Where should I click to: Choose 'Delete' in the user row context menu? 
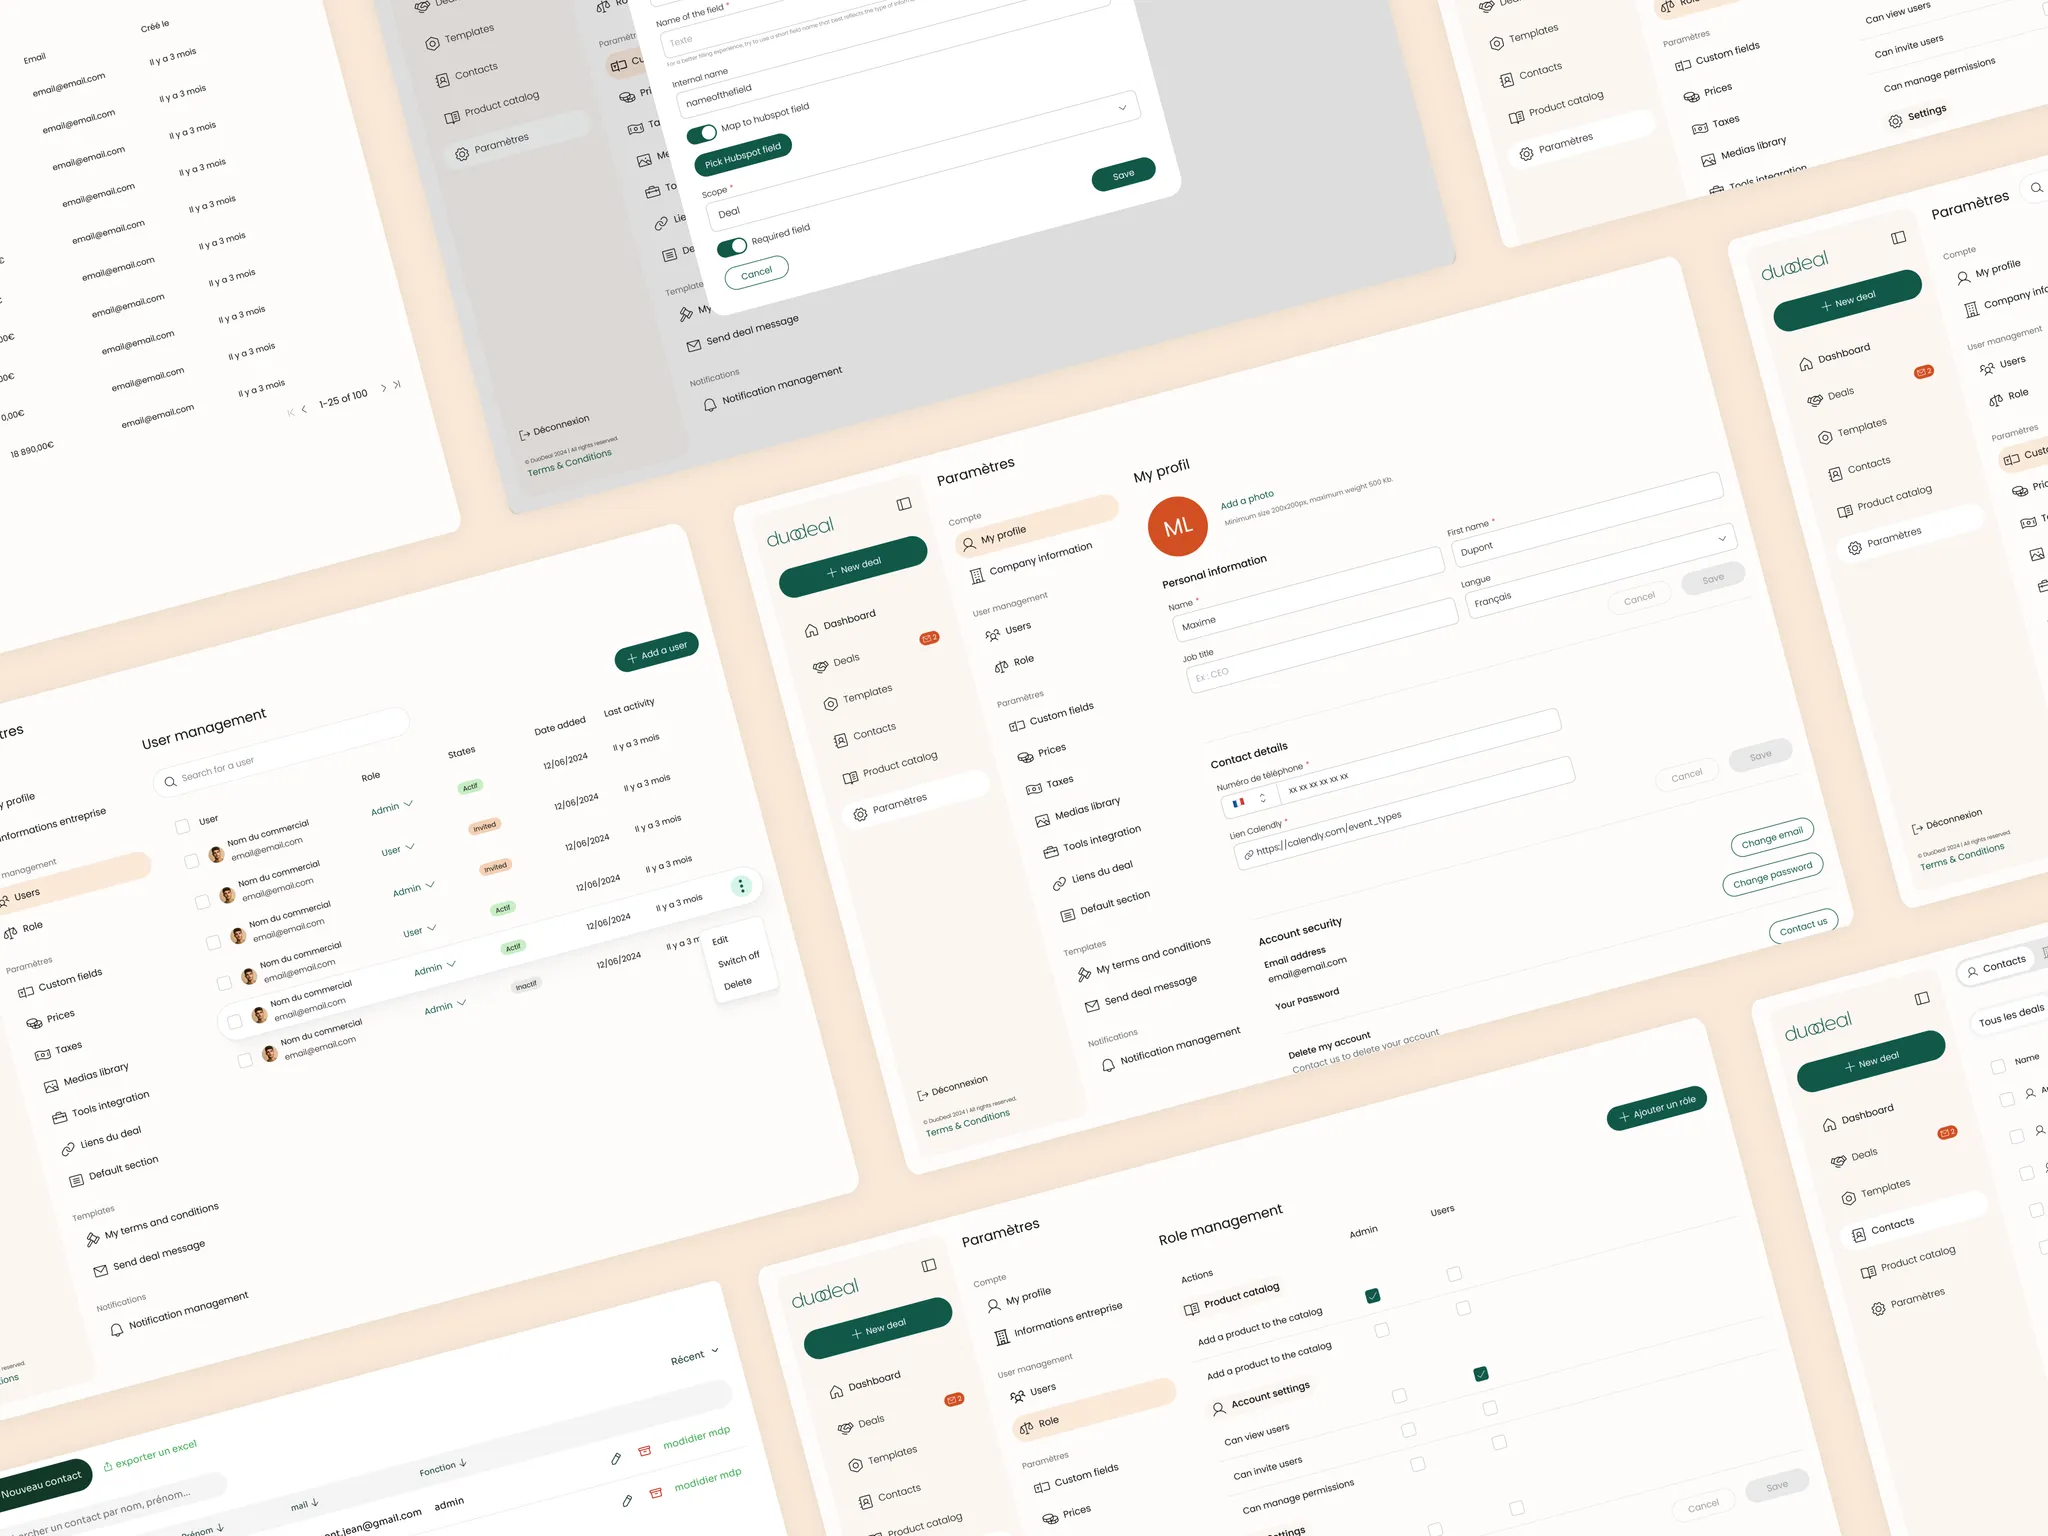pos(737,984)
